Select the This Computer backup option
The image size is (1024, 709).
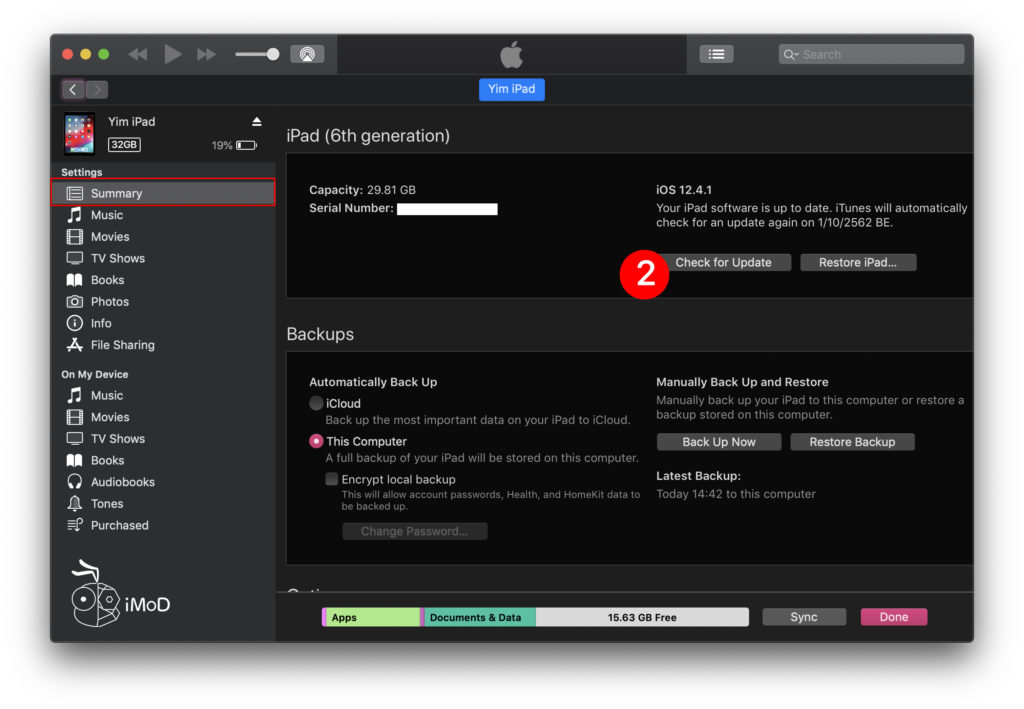click(318, 441)
